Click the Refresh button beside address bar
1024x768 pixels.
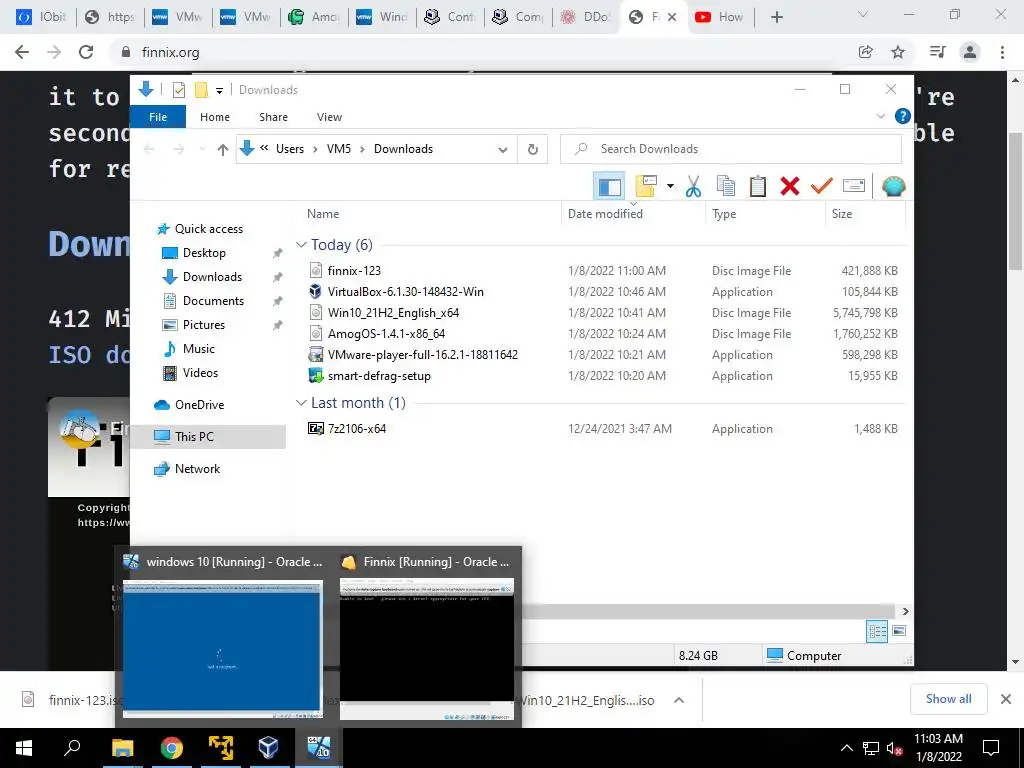532,150
